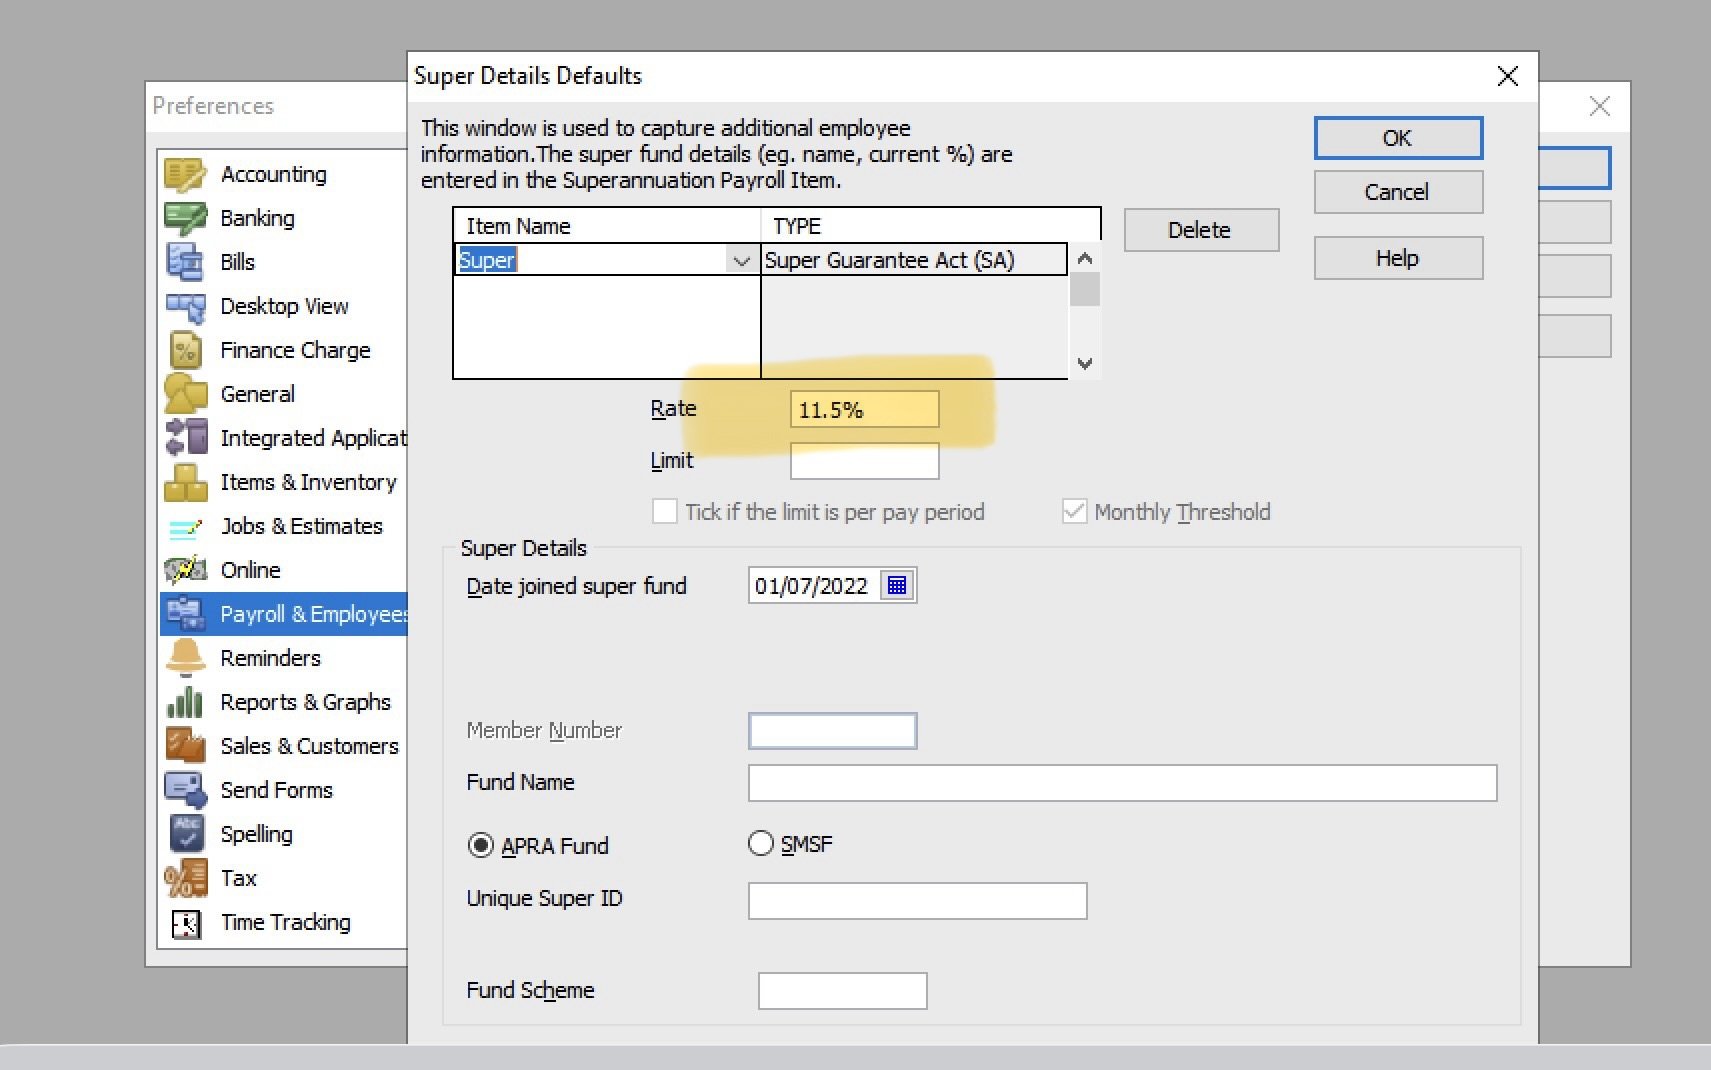The height and width of the screenshot is (1070, 1711).
Task: Select the Reminders label in Preferences list
Action: pyautogui.click(x=271, y=658)
